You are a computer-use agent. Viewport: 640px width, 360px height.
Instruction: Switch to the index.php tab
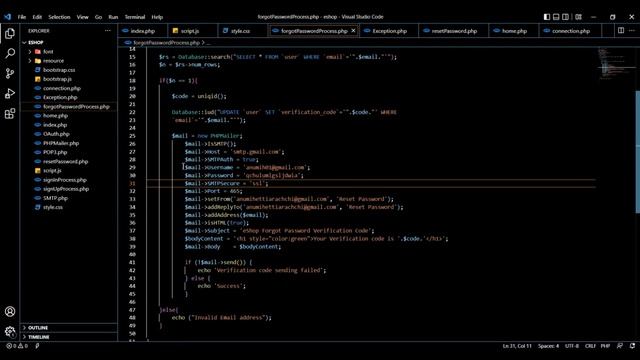tap(142, 31)
